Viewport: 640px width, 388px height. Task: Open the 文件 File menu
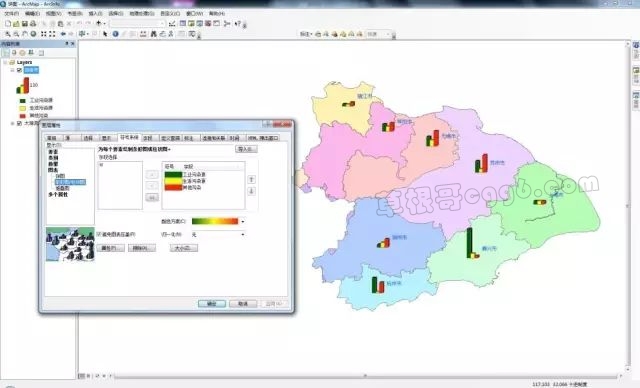(x=11, y=13)
